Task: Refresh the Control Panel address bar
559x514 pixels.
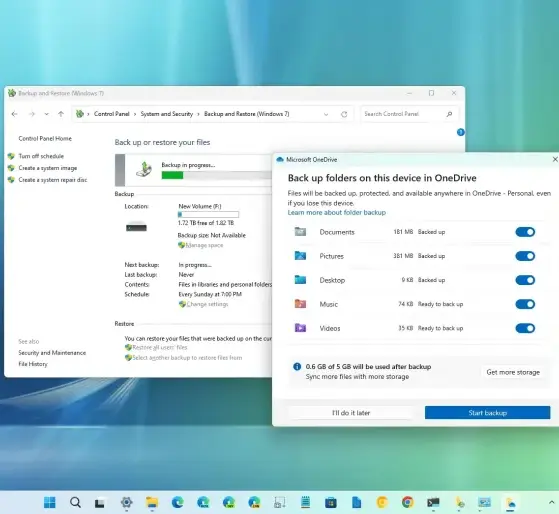Action: [344, 114]
